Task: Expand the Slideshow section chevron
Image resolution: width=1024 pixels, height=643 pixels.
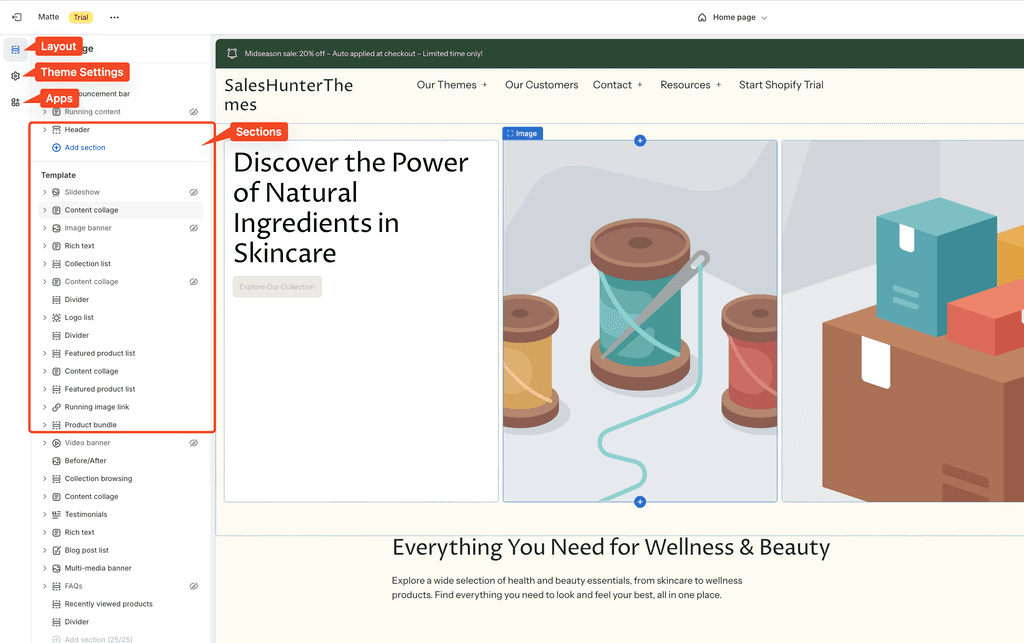Action: click(x=44, y=193)
